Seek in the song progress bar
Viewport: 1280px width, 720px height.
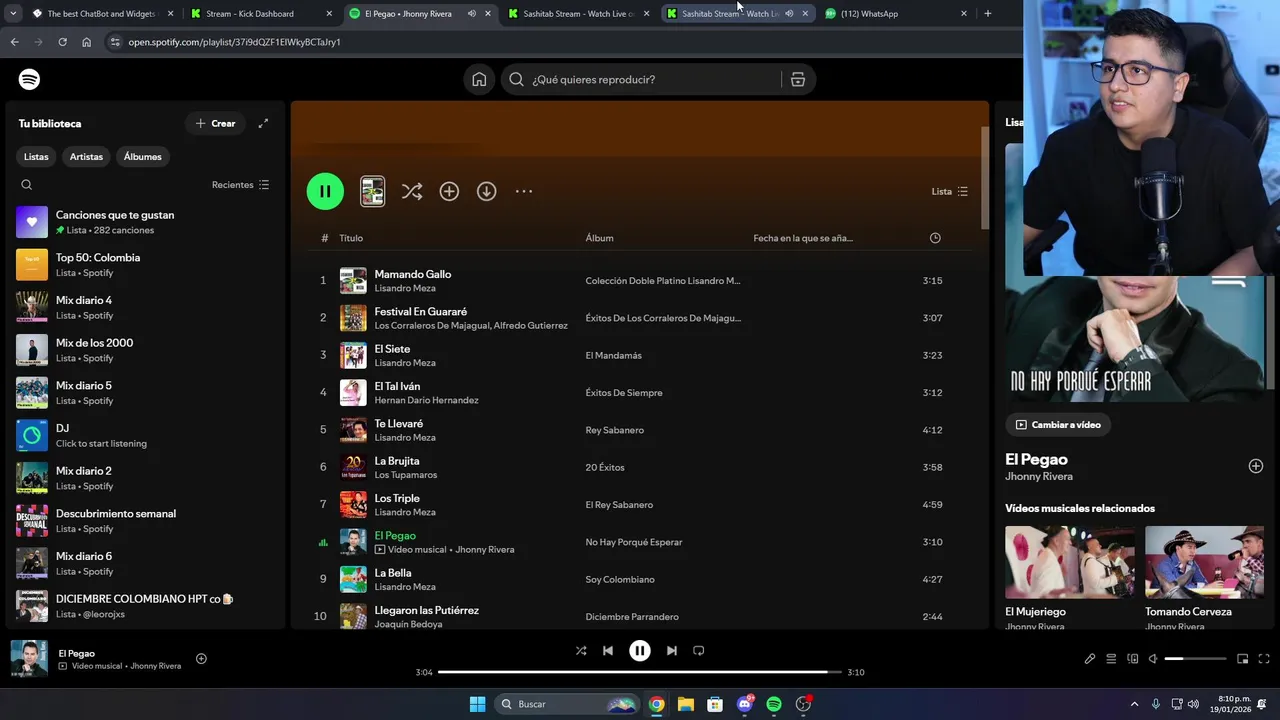click(640, 672)
